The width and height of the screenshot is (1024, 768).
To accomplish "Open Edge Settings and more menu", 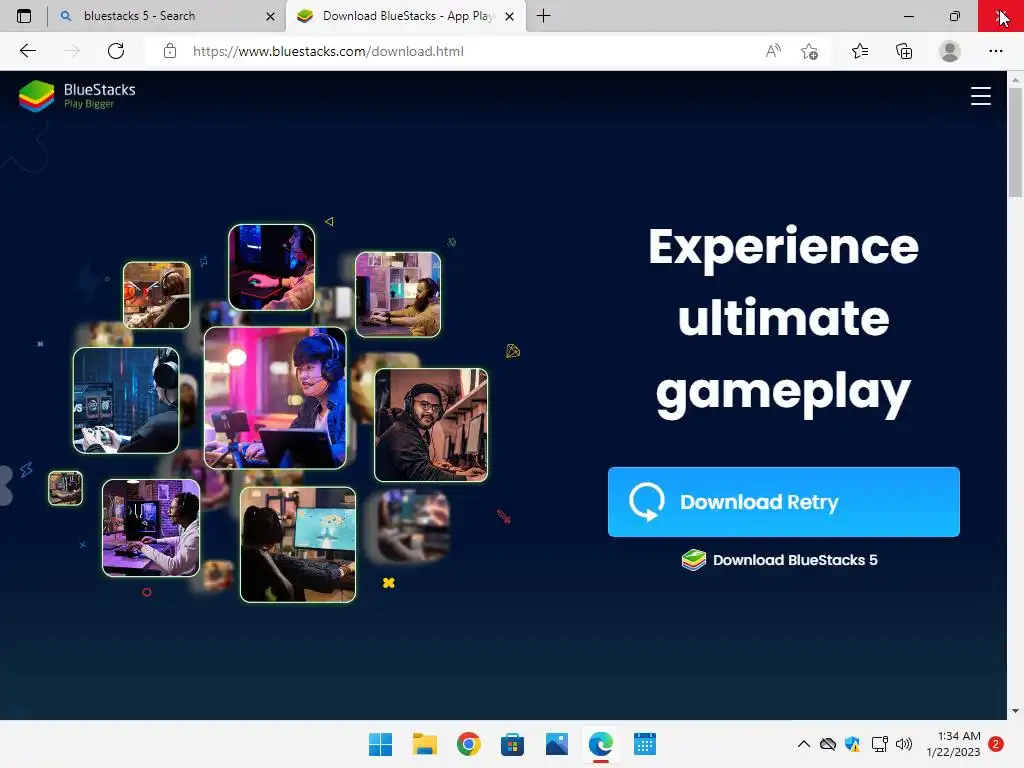I will pyautogui.click(x=995, y=51).
